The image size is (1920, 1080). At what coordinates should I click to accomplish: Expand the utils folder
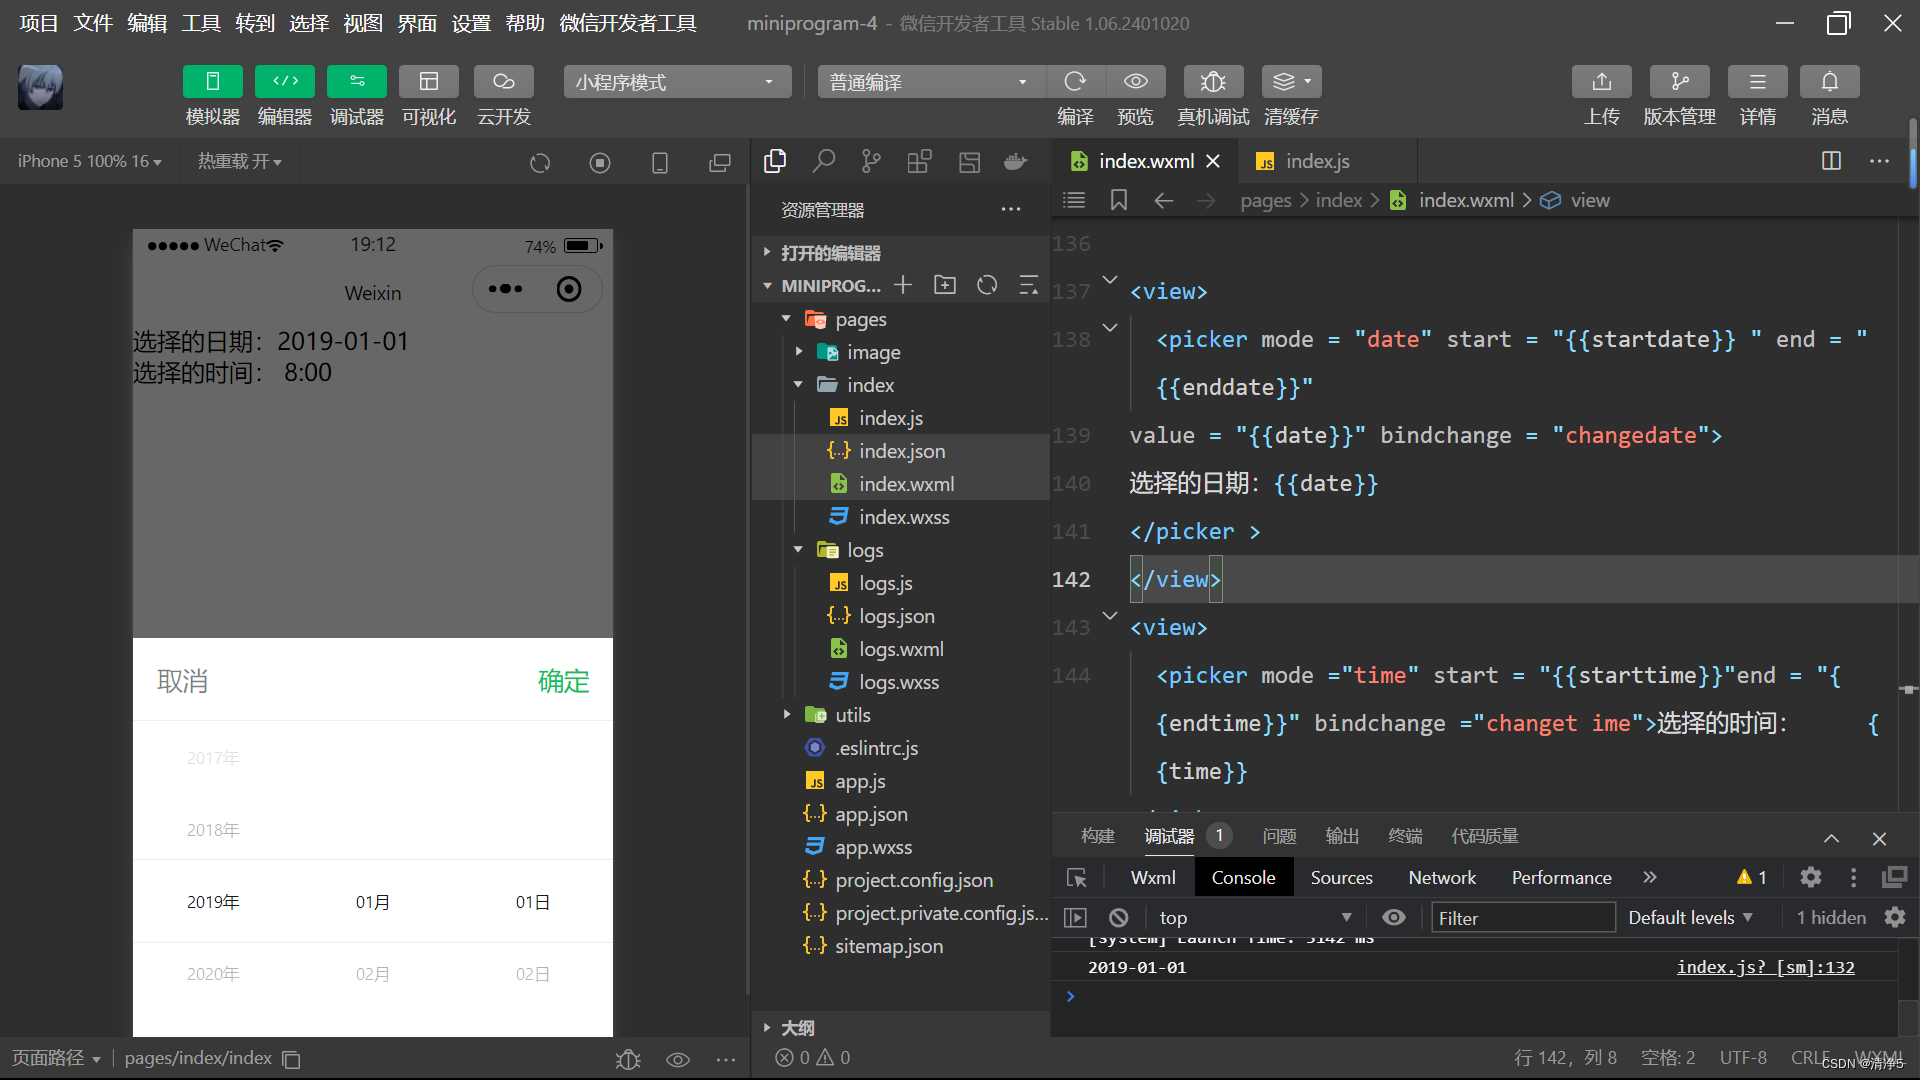[852, 715]
